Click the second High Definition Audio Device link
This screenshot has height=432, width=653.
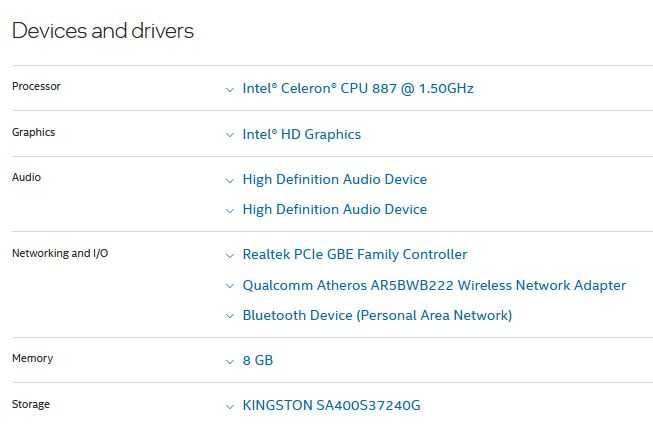[x=335, y=209]
